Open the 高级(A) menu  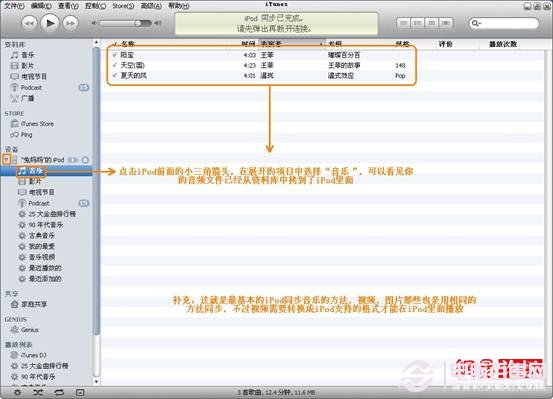pos(151,6)
